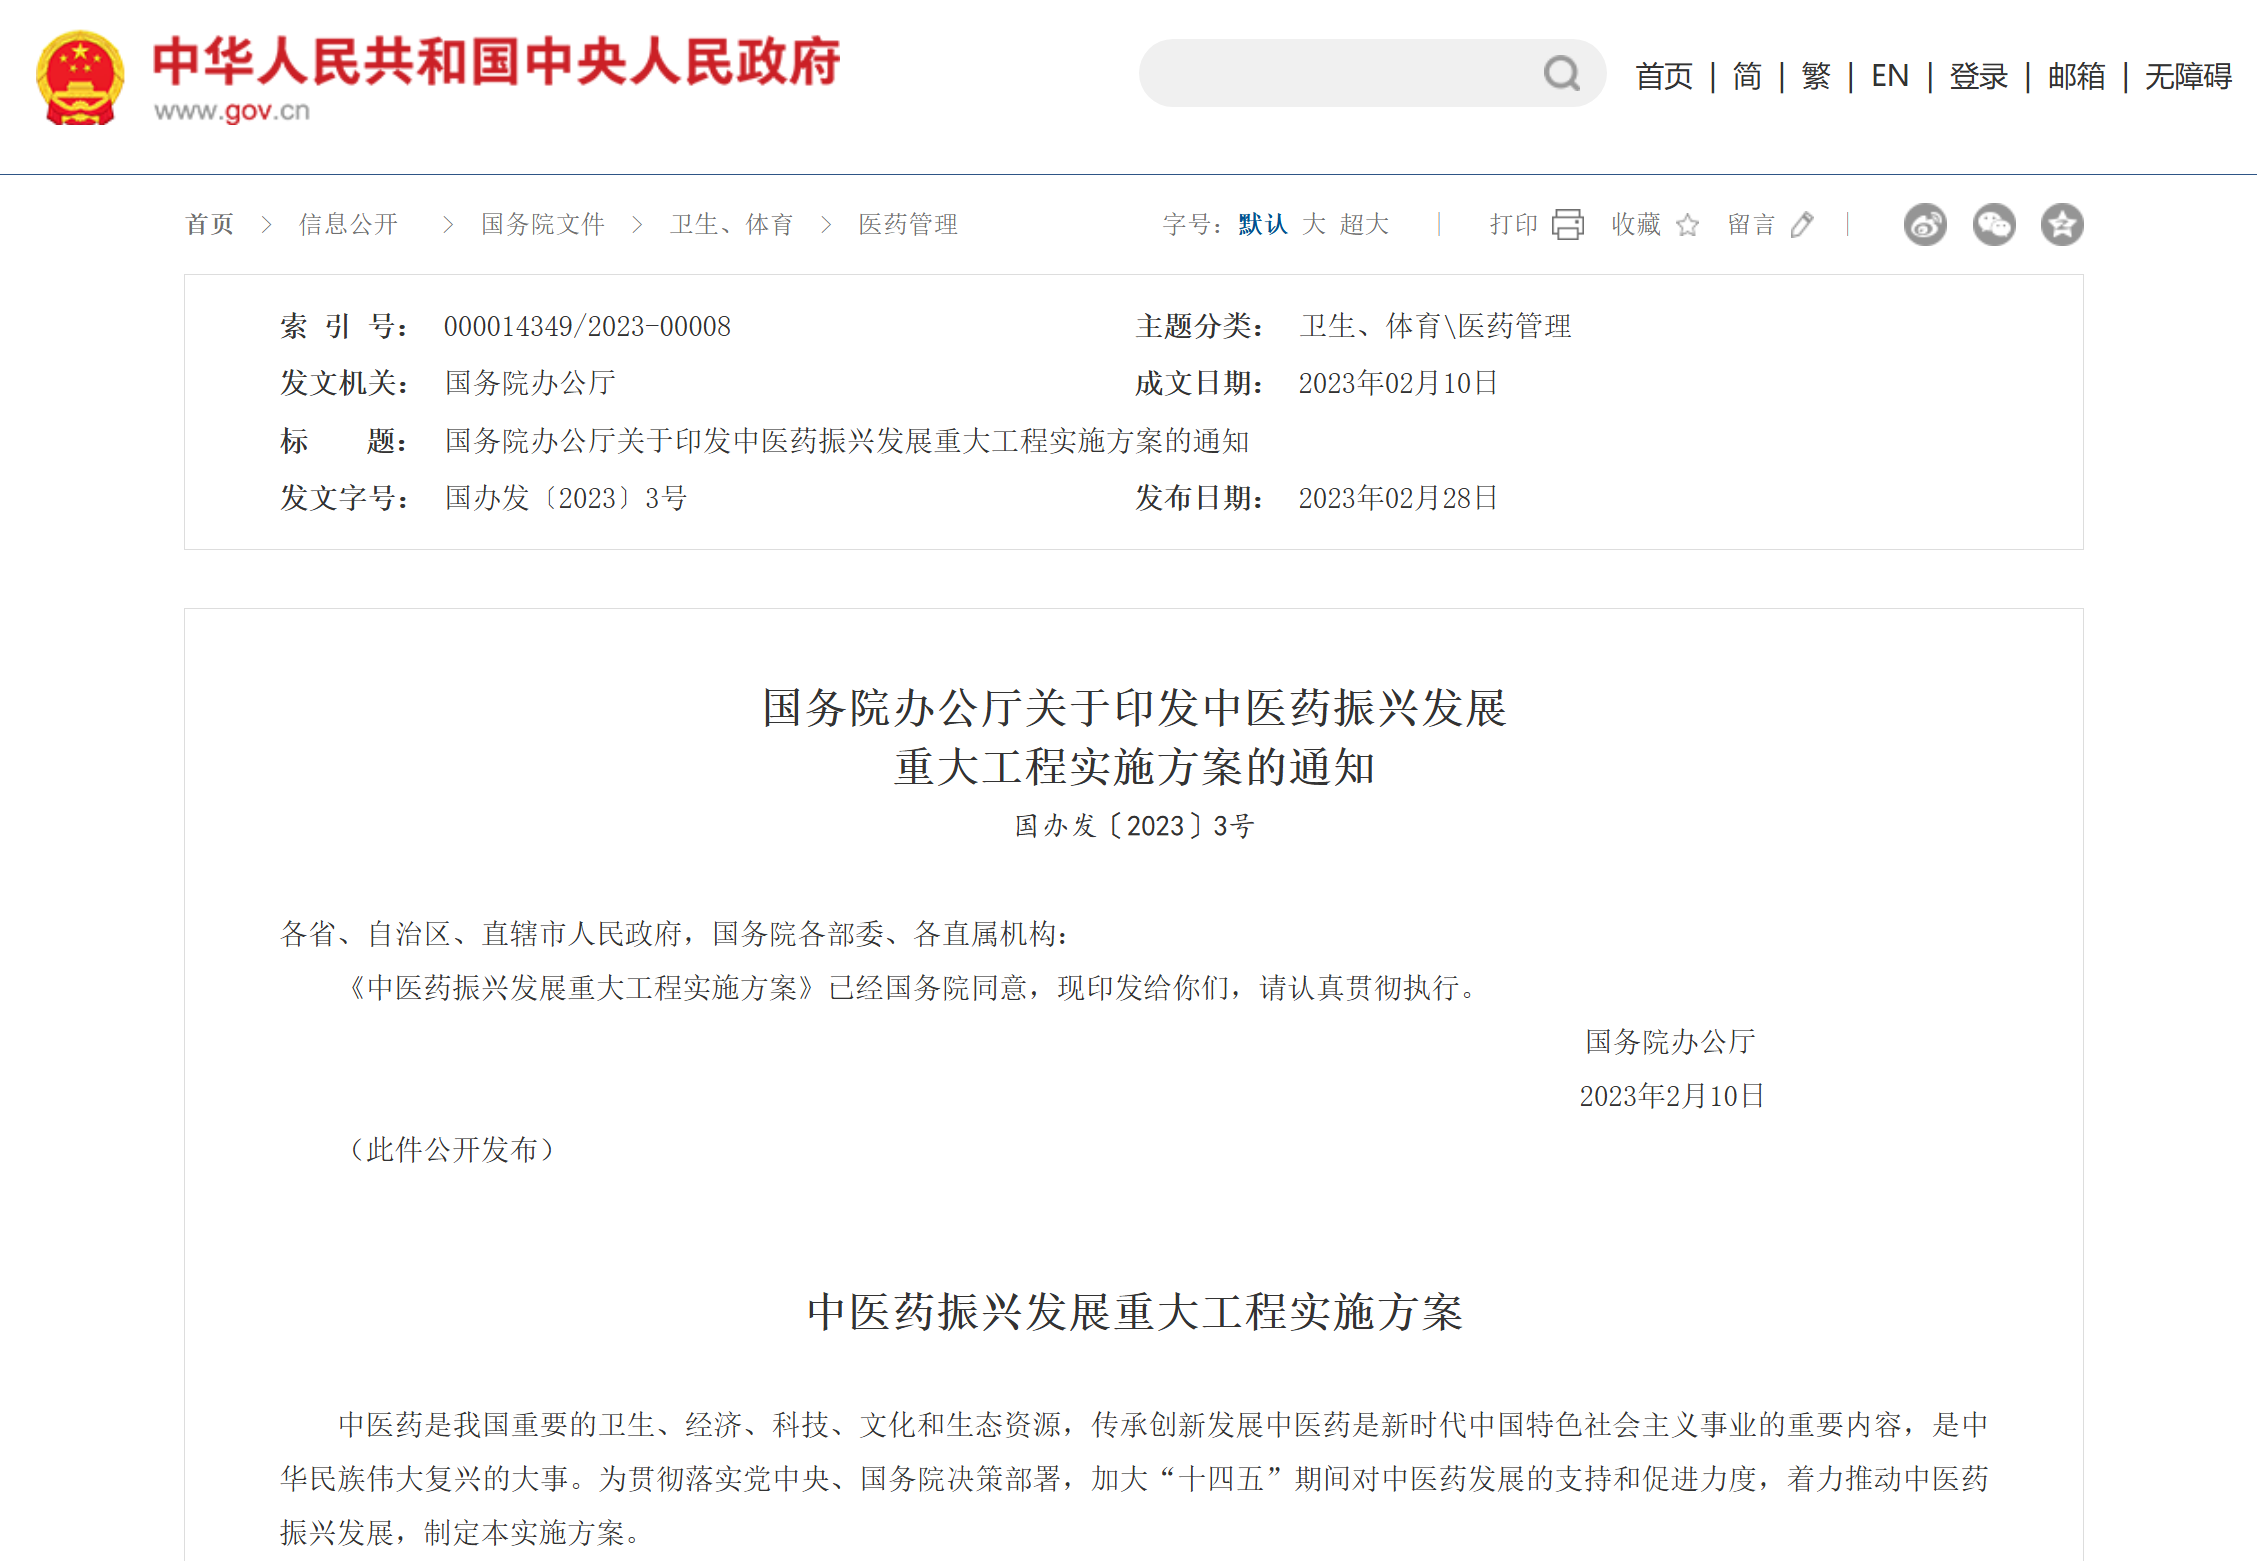Click publish date 2023年02月28日
This screenshot has width=2257, height=1561.
[x=1398, y=498]
